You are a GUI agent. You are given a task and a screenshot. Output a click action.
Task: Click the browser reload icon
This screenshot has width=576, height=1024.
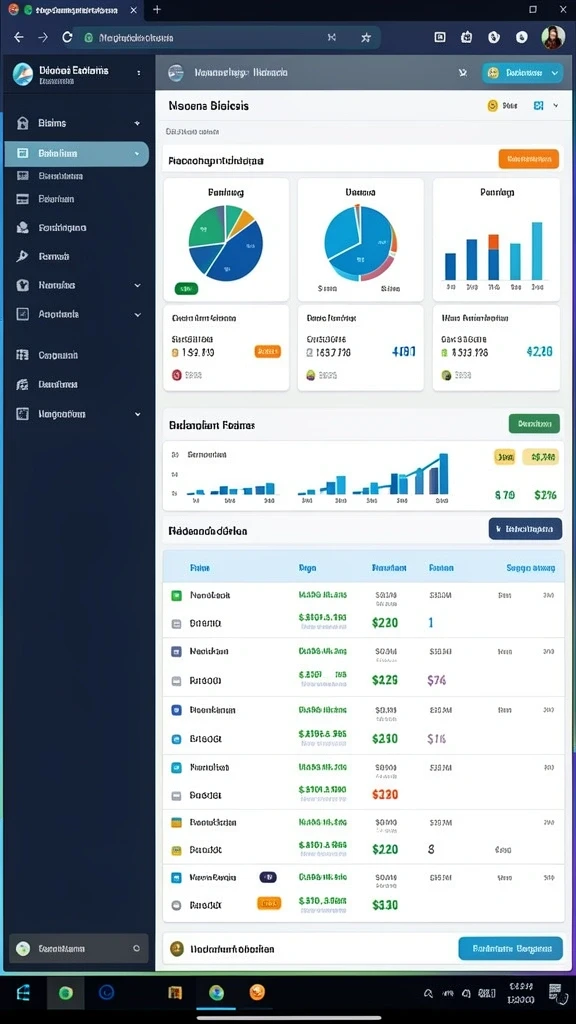pos(67,37)
